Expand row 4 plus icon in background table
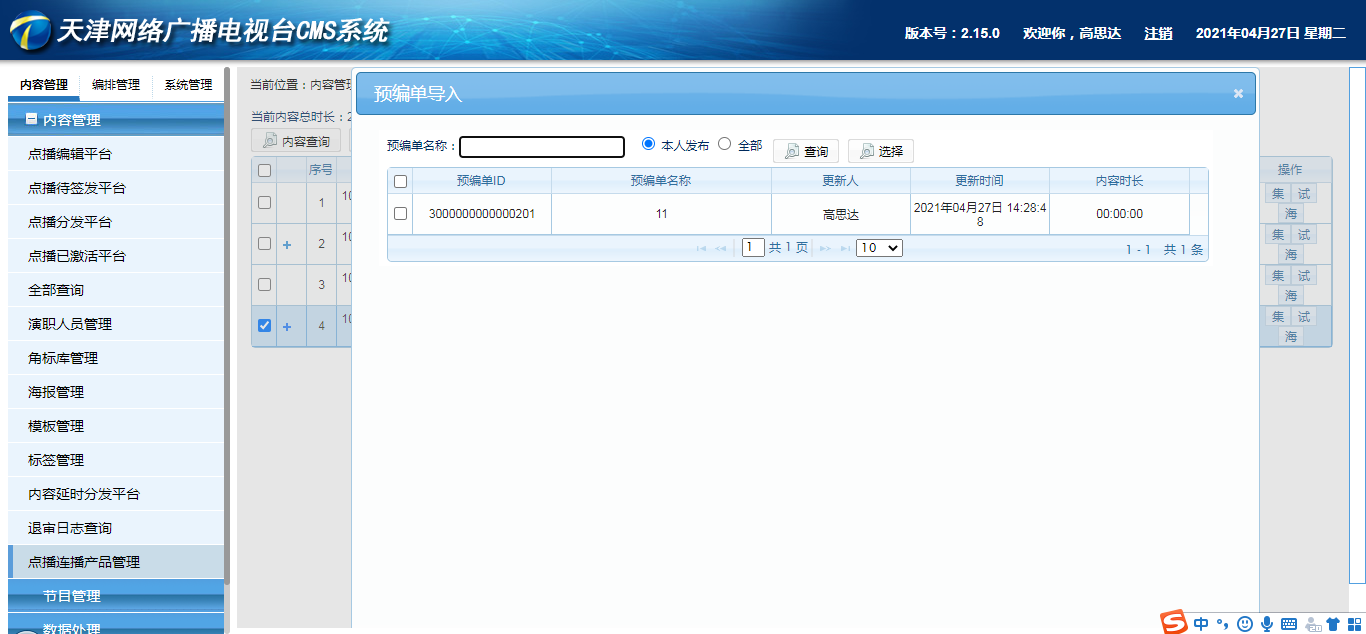 [x=287, y=326]
